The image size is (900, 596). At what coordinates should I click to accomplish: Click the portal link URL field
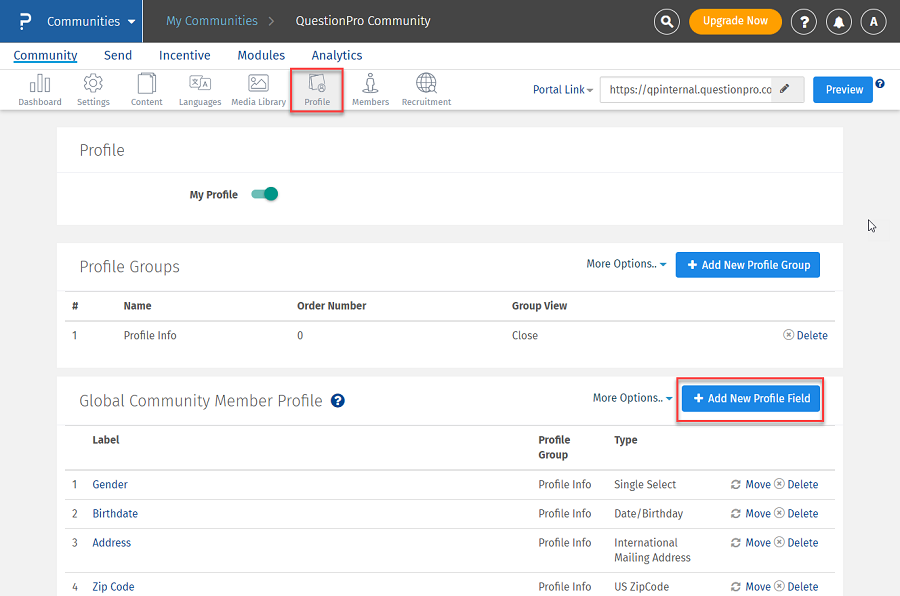(690, 90)
